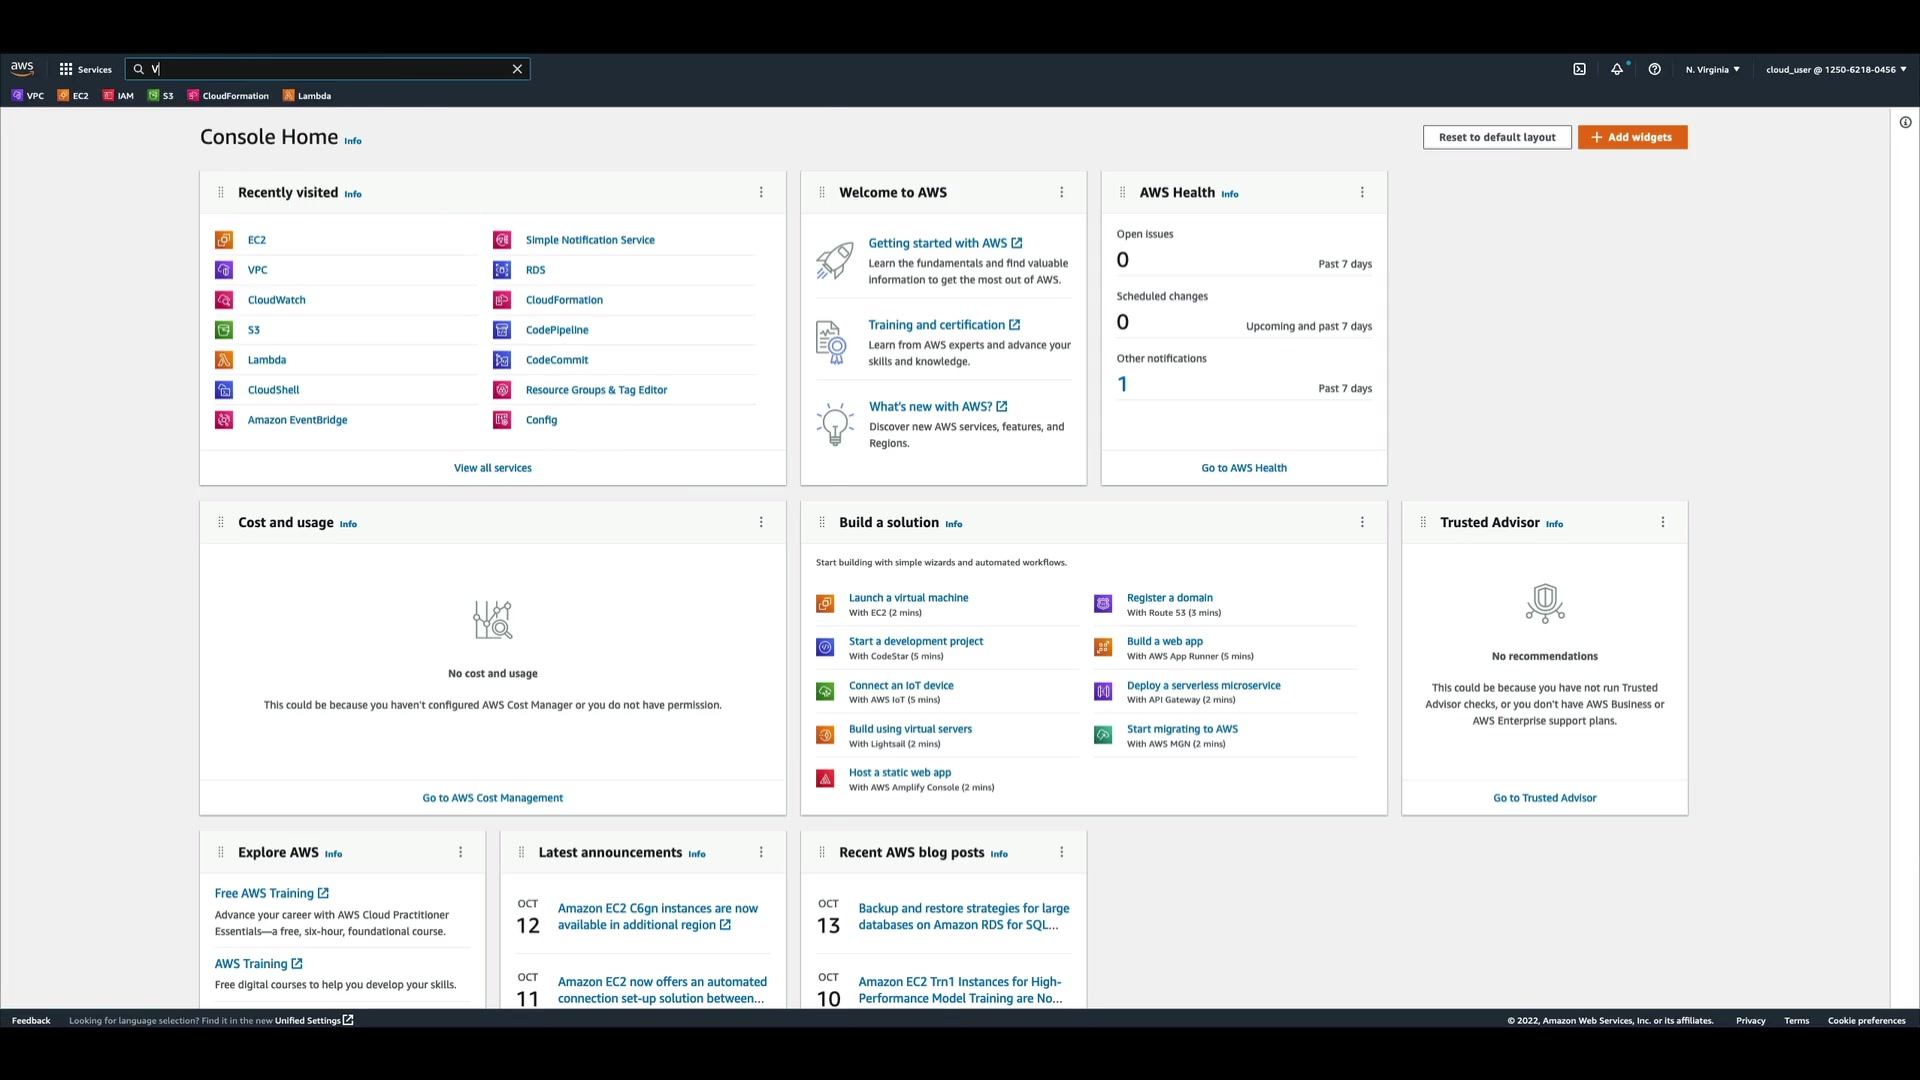Open CloudShell terminal icon in top bar
The width and height of the screenshot is (1920, 1080).
[1579, 69]
